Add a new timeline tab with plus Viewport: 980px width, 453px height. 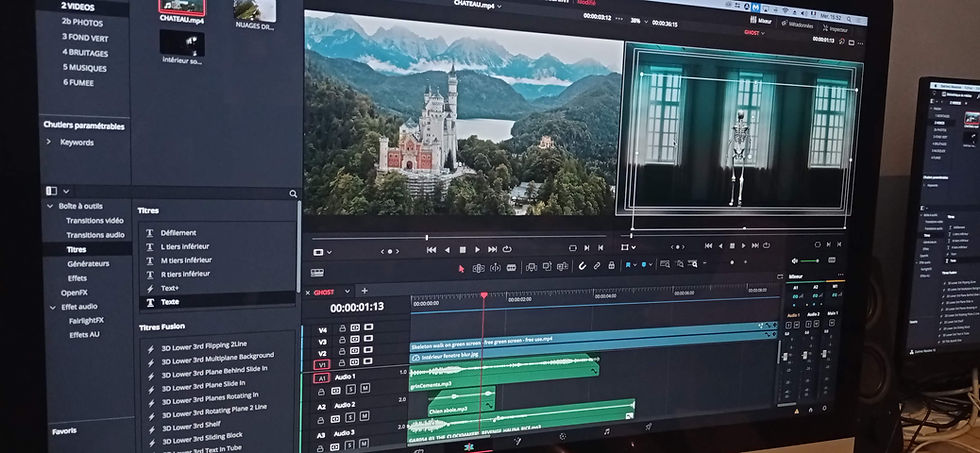point(364,291)
